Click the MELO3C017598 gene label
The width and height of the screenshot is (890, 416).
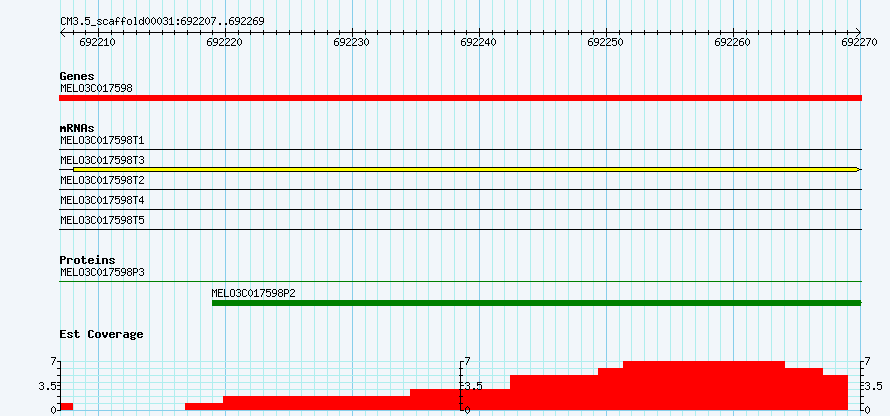[96, 88]
